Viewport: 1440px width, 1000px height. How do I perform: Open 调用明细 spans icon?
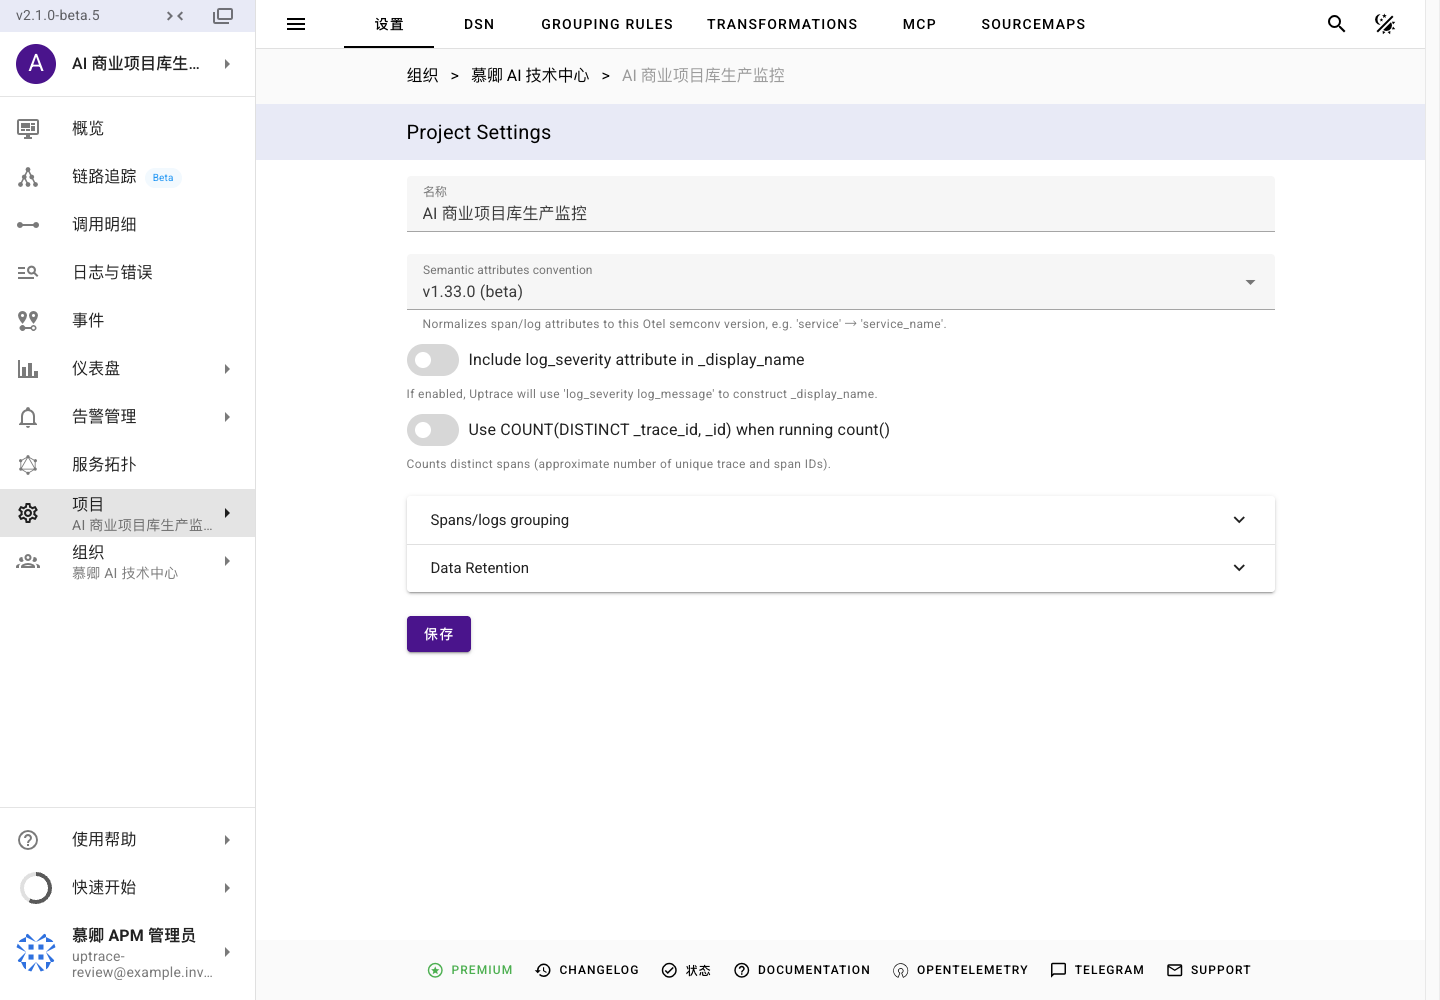(x=28, y=225)
